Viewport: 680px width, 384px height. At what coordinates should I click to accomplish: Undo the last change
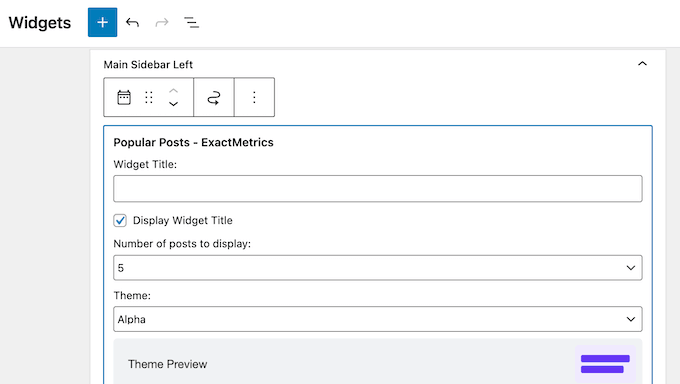(132, 22)
